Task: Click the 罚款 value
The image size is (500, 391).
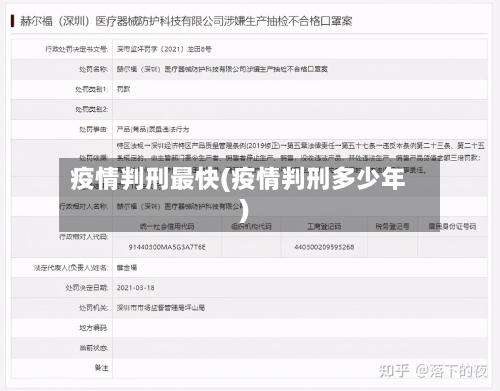Action: [x=123, y=89]
